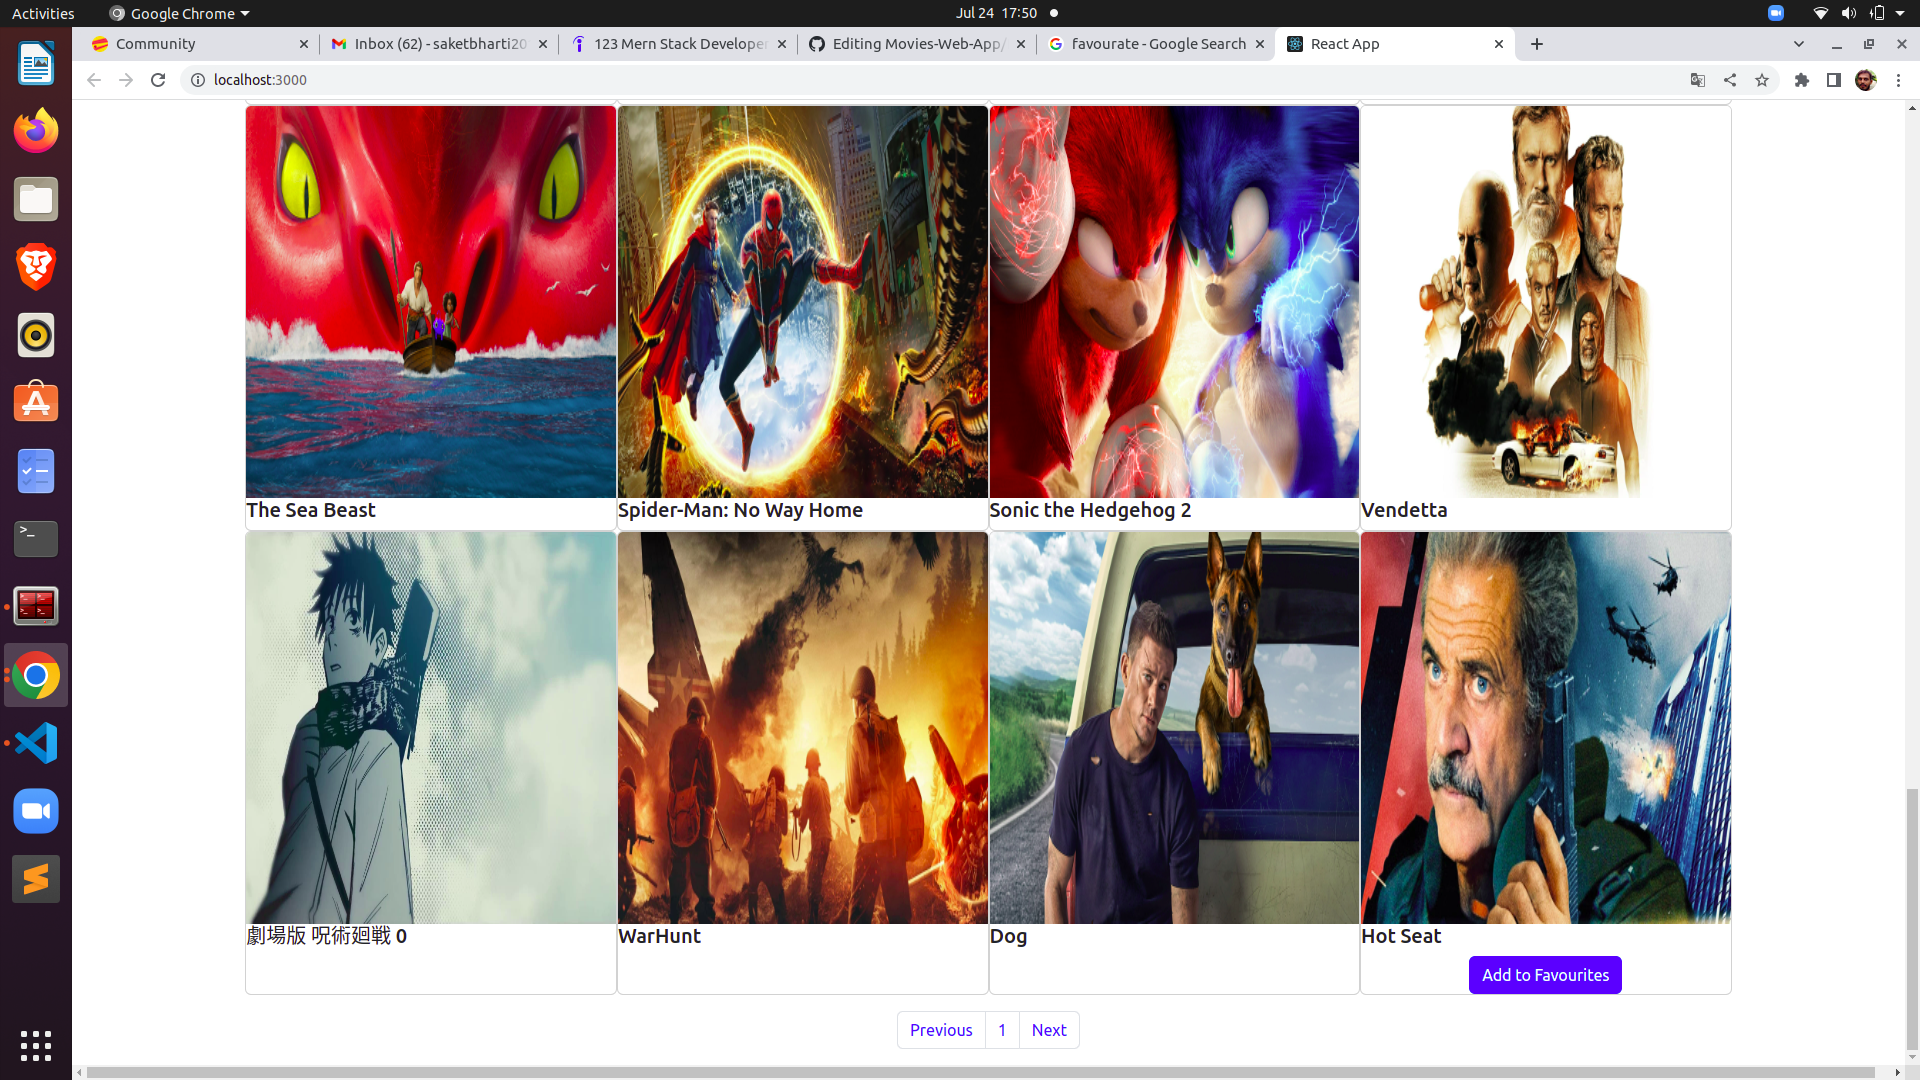Open the Terminal from the dock
This screenshot has height=1080, width=1920.
point(36,539)
